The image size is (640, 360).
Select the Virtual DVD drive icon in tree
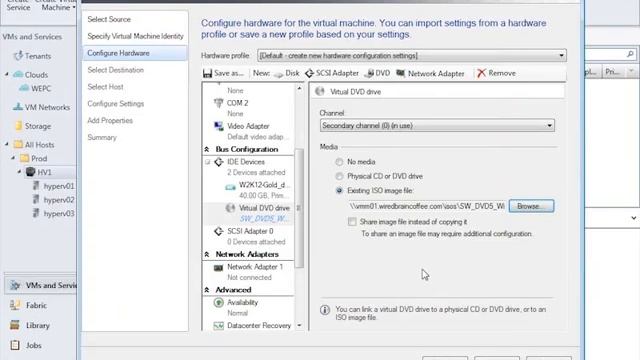230,208
